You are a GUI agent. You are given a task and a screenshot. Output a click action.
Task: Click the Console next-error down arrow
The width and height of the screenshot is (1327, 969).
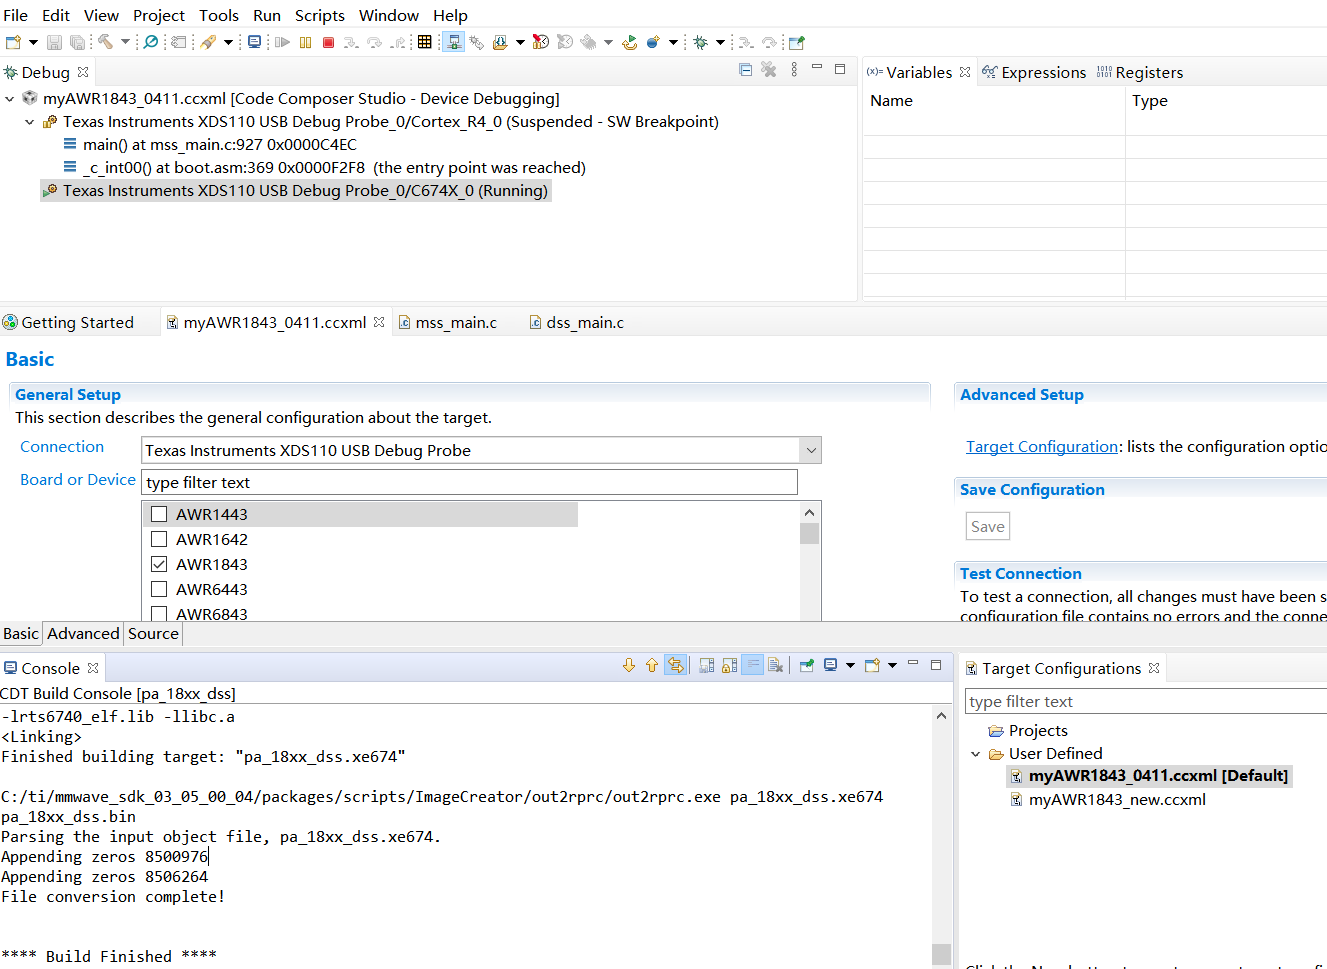point(629,665)
